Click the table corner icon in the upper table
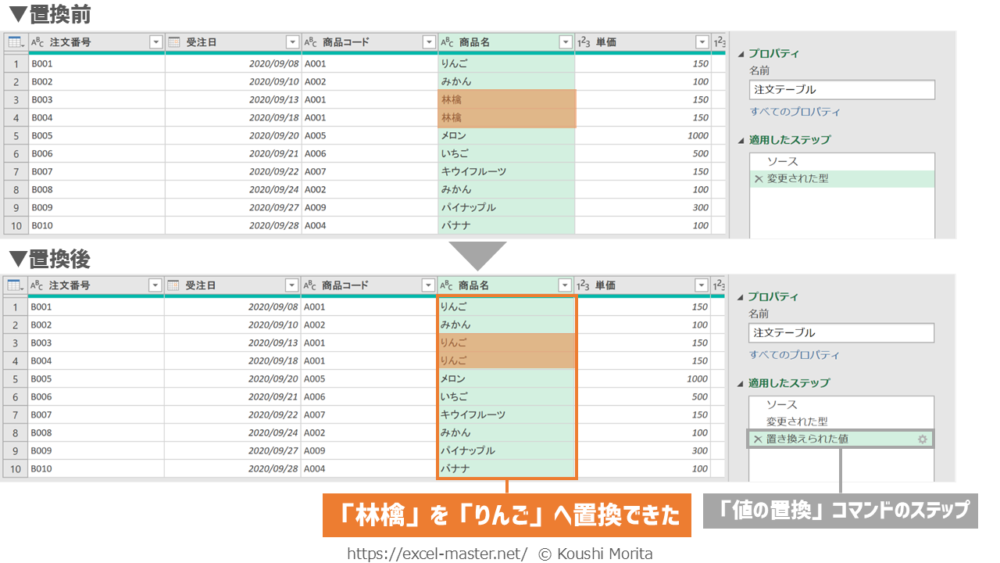The image size is (1000, 563). (x=15, y=42)
